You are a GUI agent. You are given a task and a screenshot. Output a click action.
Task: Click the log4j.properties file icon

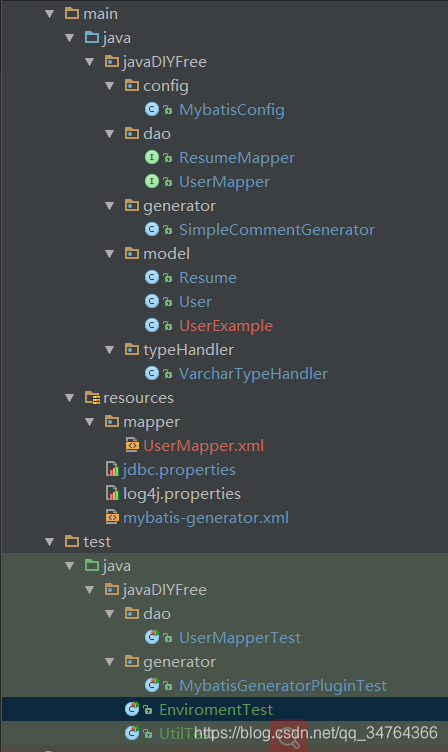(x=112, y=493)
